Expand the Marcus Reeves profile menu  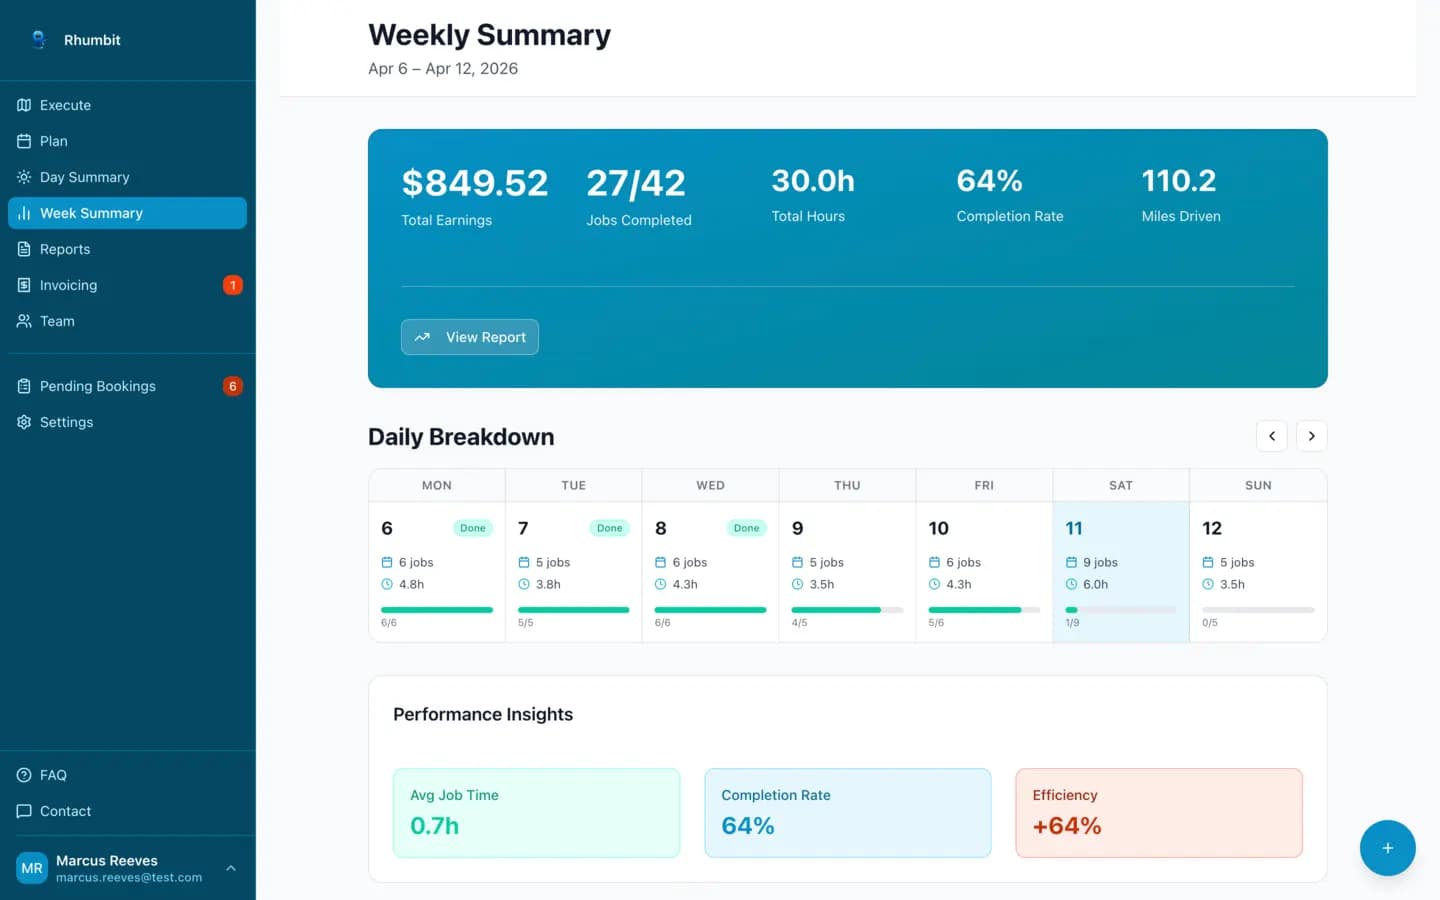231,868
